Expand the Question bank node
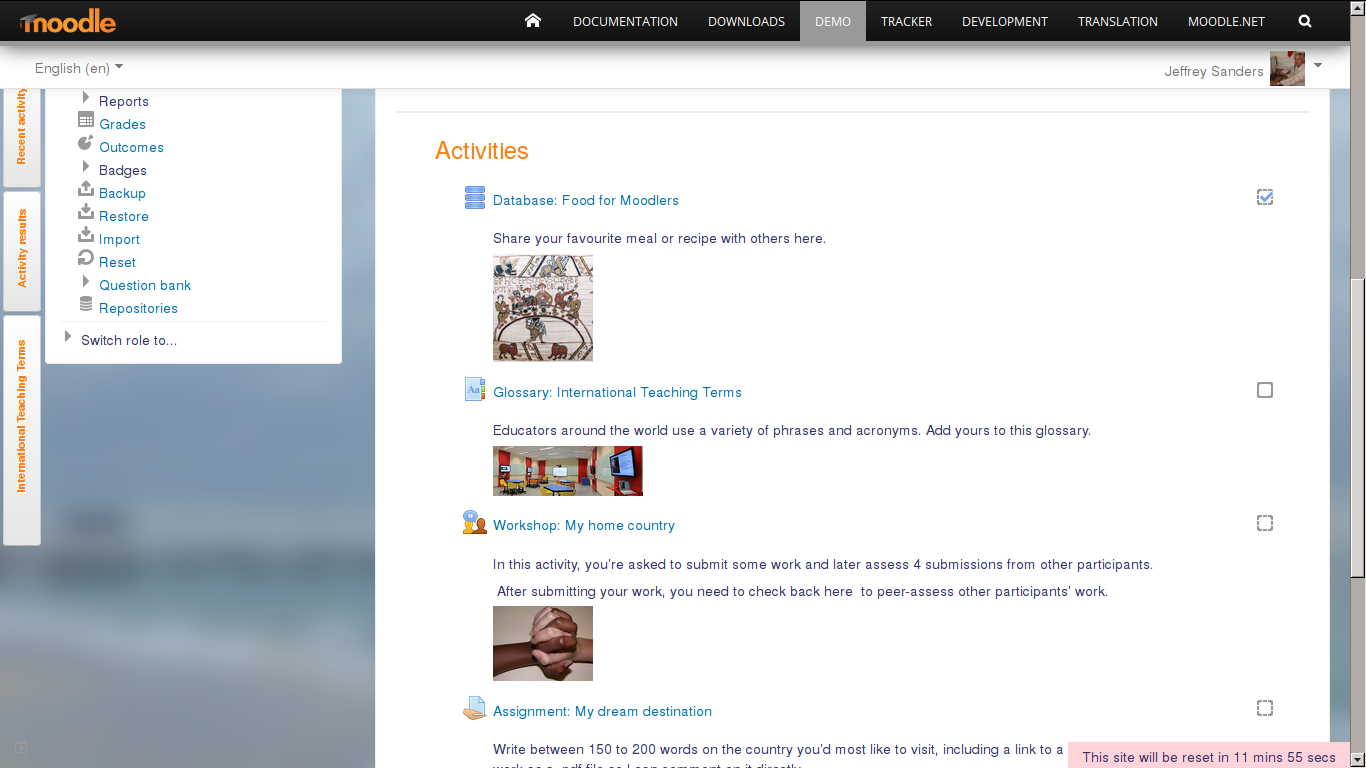The height and width of the screenshot is (768, 1366). pyautogui.click(x=86, y=282)
